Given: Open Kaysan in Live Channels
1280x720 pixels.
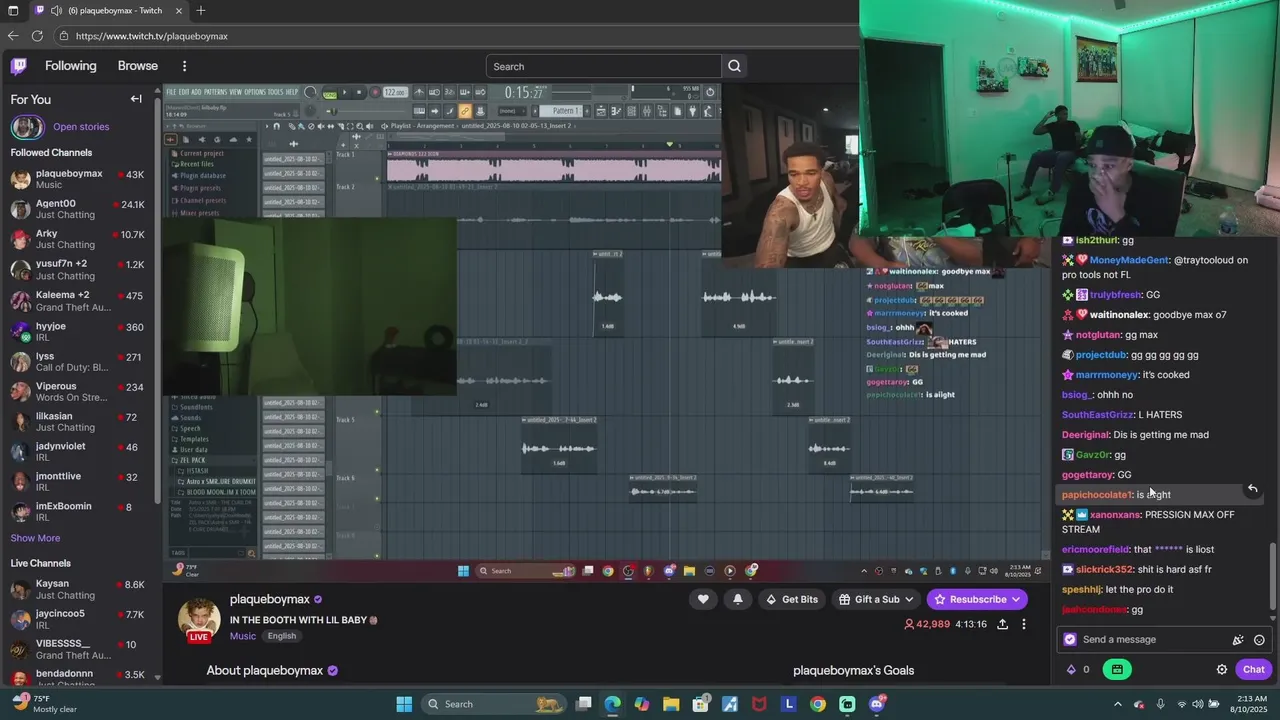Looking at the screenshot, I should point(78,589).
